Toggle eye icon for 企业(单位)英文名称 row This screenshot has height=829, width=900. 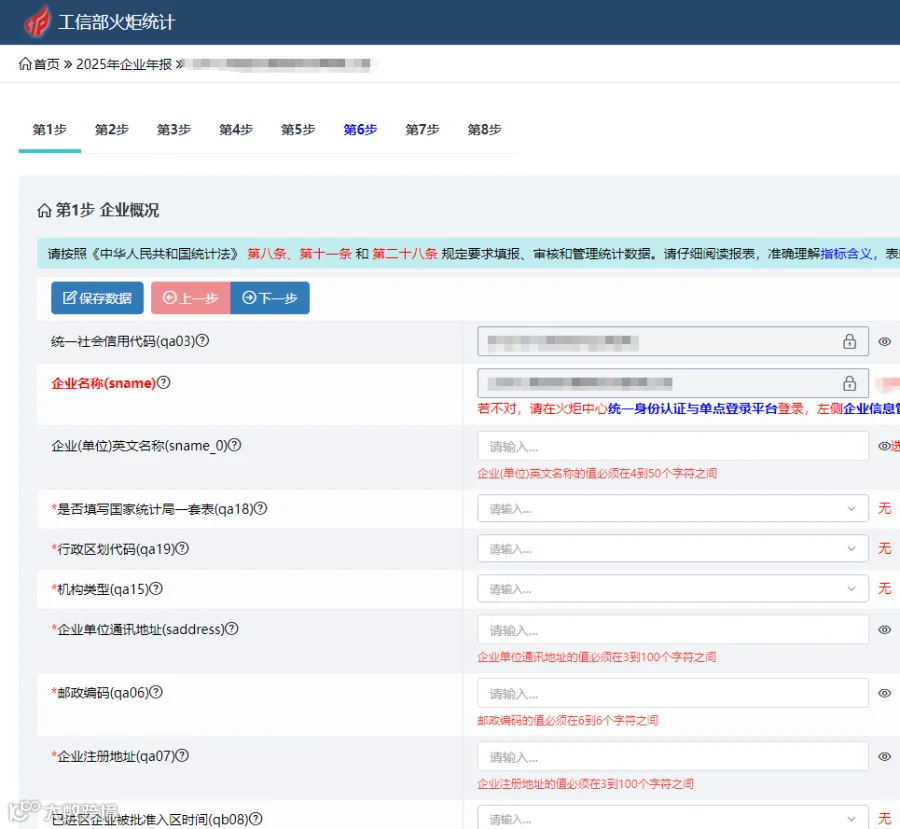pos(885,446)
